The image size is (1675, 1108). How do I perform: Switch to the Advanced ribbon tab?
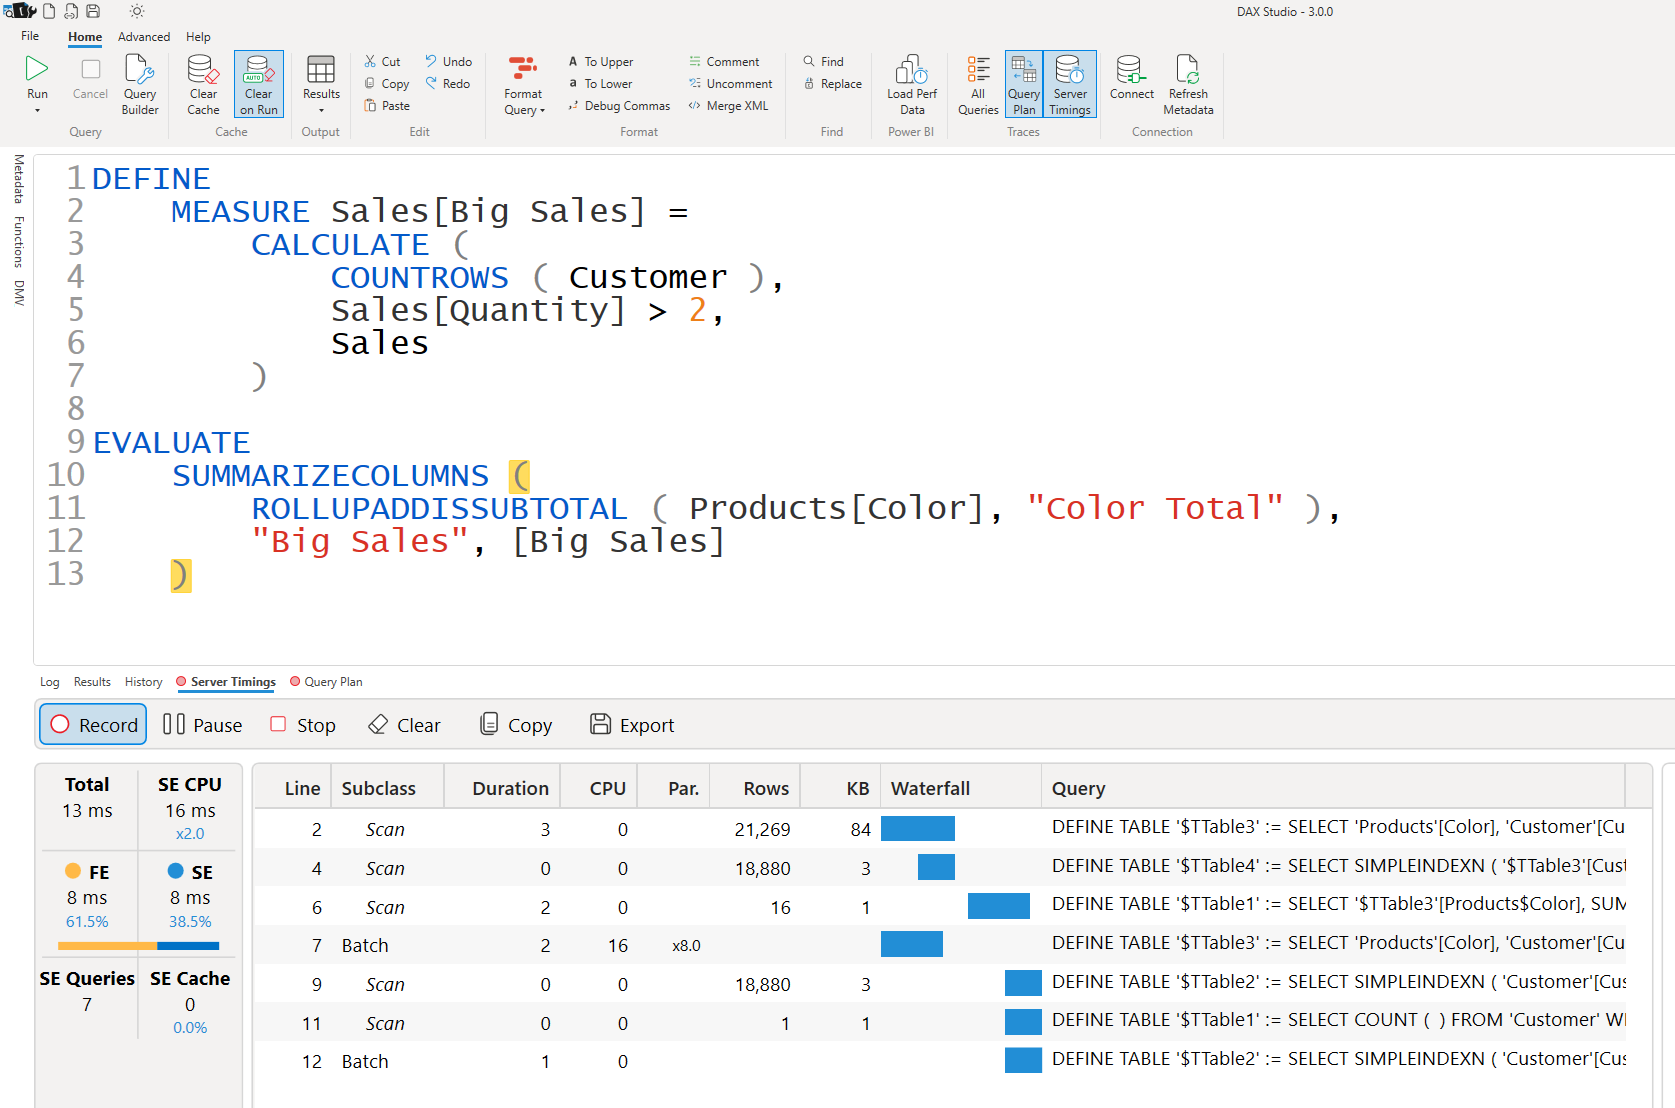pyautogui.click(x=143, y=36)
